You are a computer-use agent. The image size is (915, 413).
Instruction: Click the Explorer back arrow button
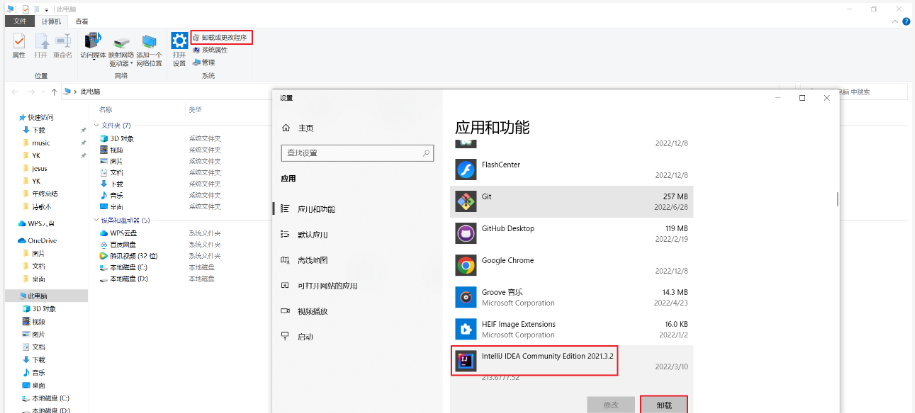15,92
